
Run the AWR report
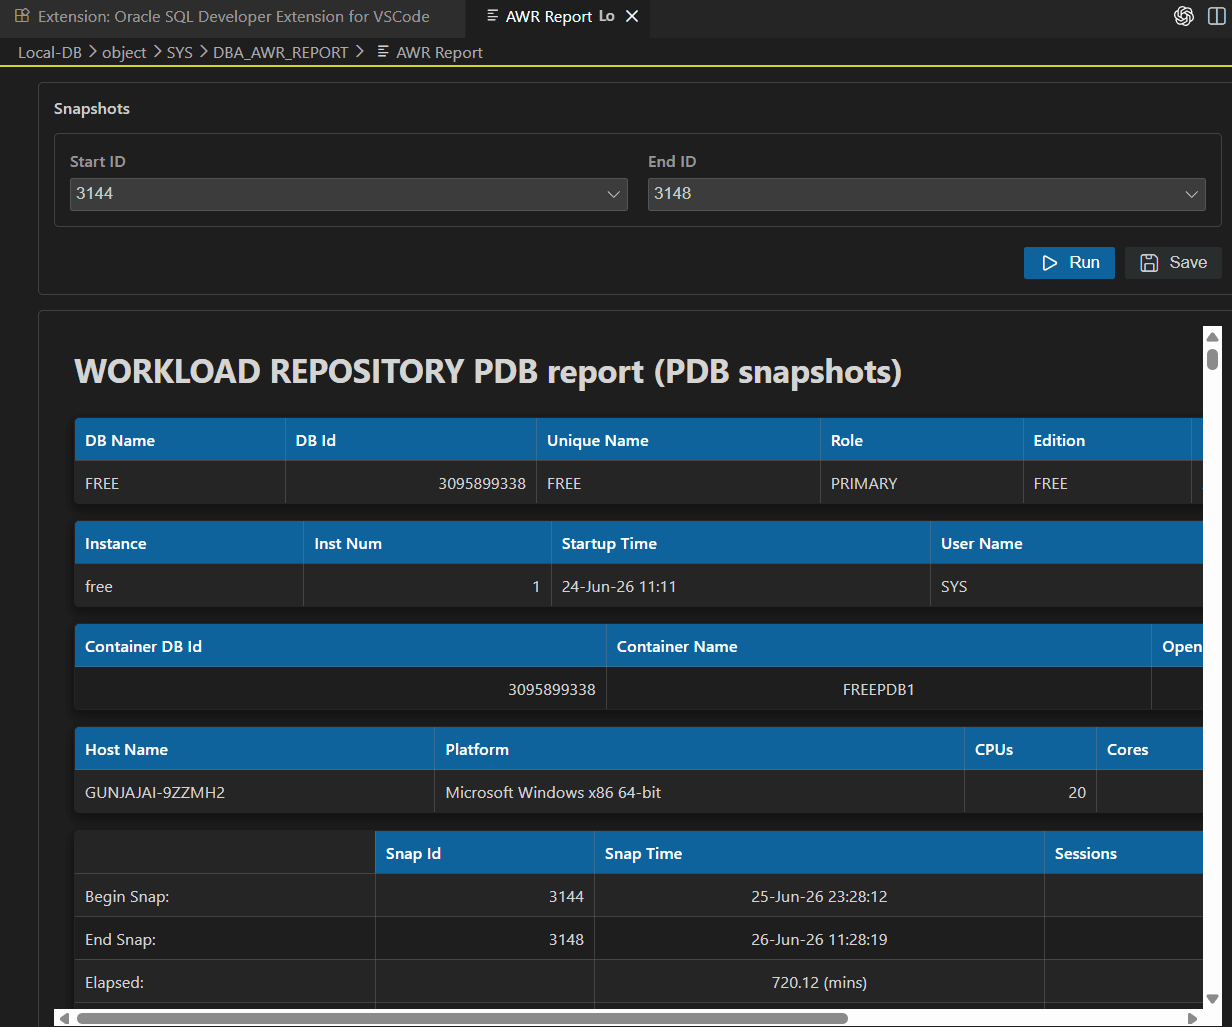pyautogui.click(x=1069, y=263)
